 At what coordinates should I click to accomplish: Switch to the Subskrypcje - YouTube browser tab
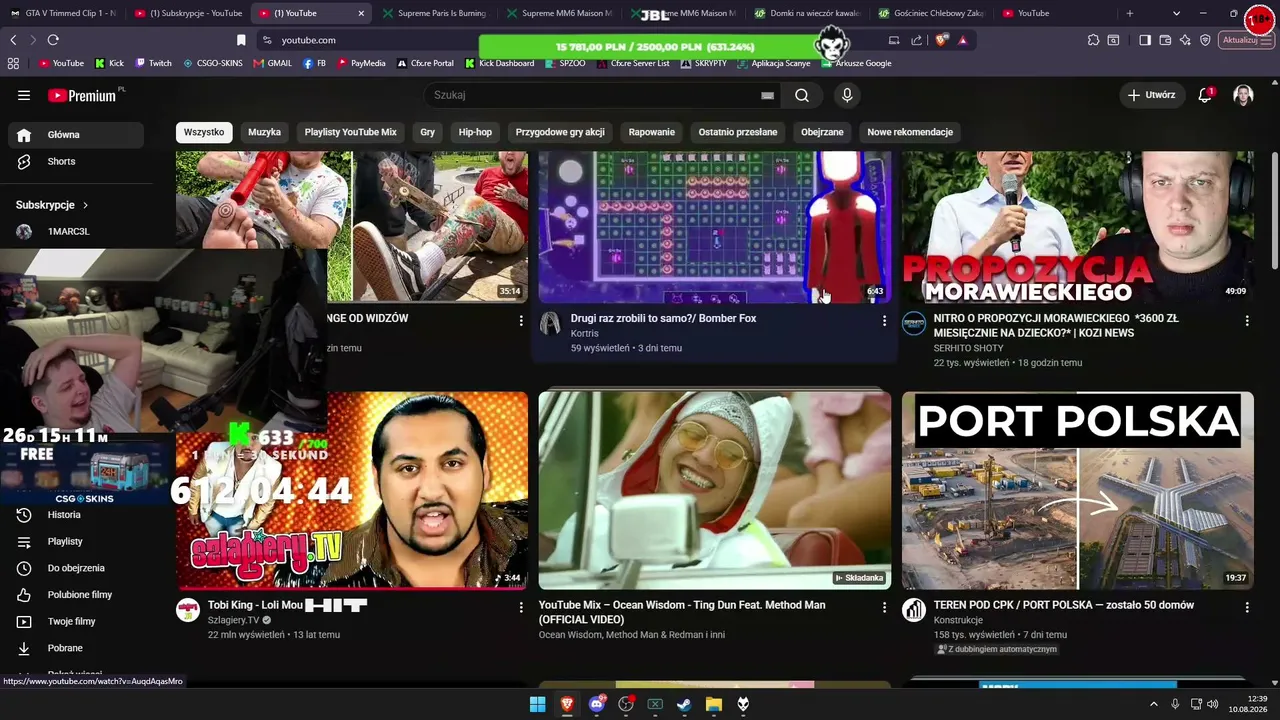click(188, 13)
